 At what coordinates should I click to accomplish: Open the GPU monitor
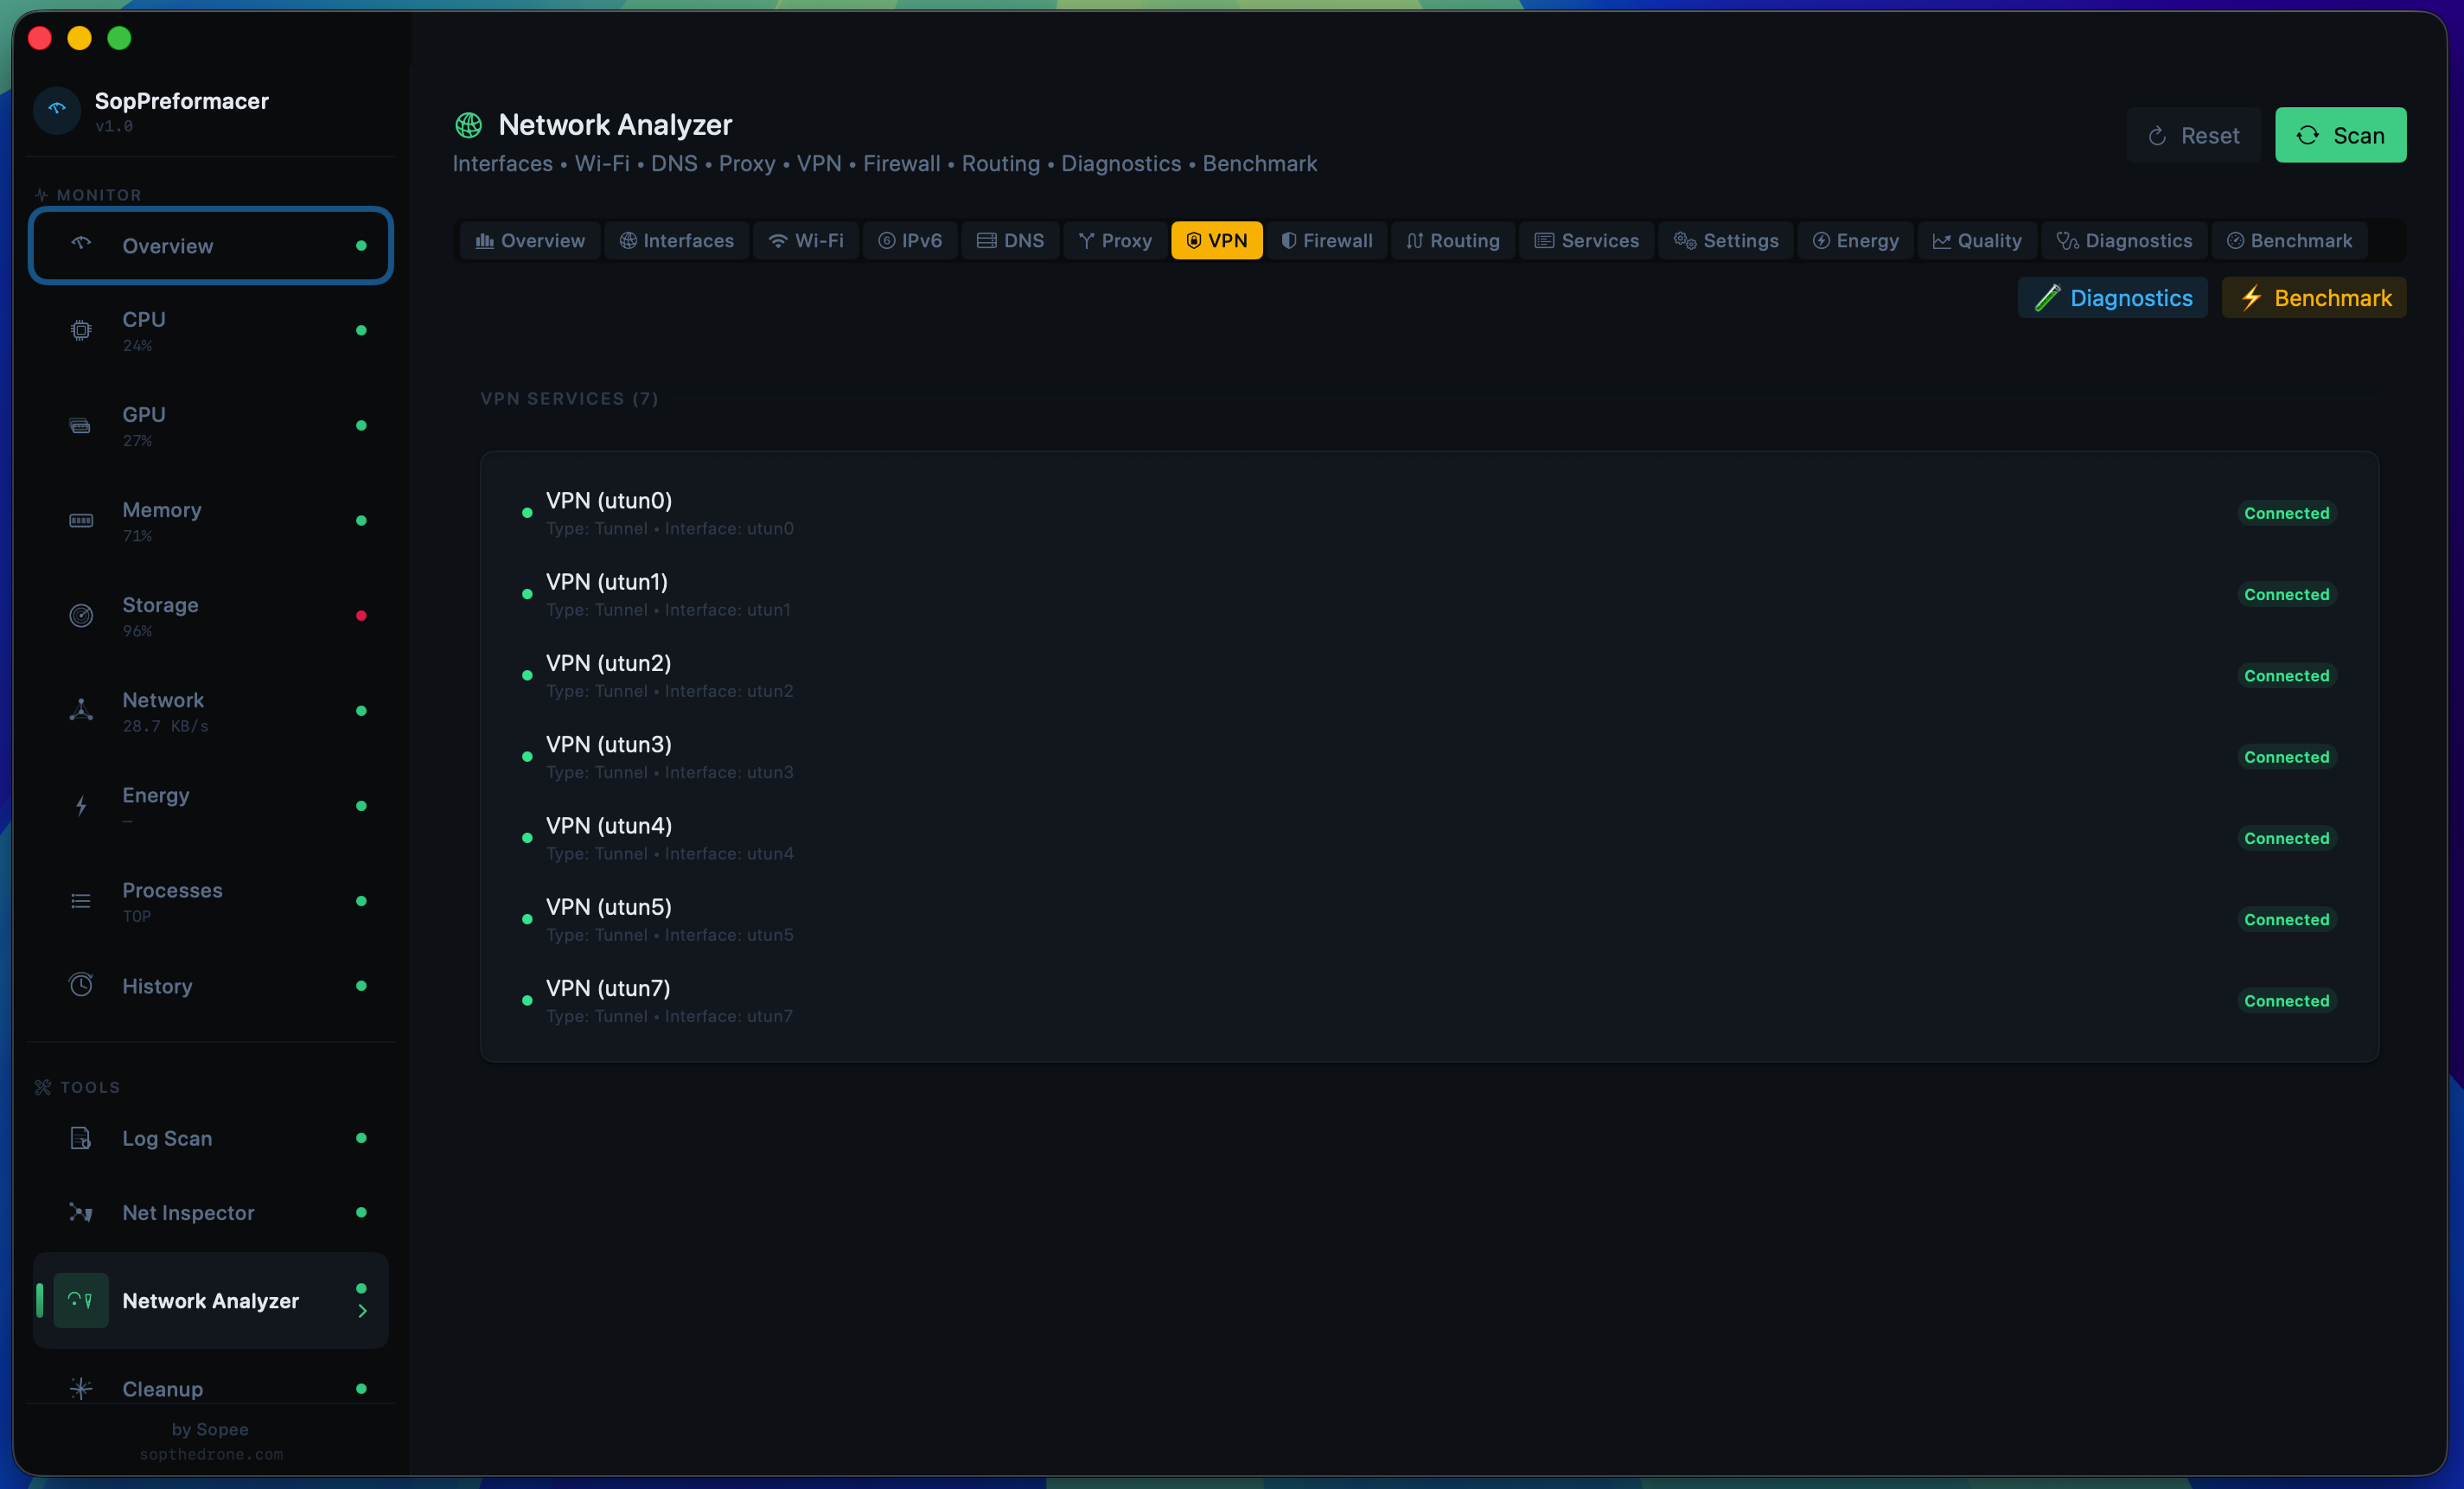210,425
